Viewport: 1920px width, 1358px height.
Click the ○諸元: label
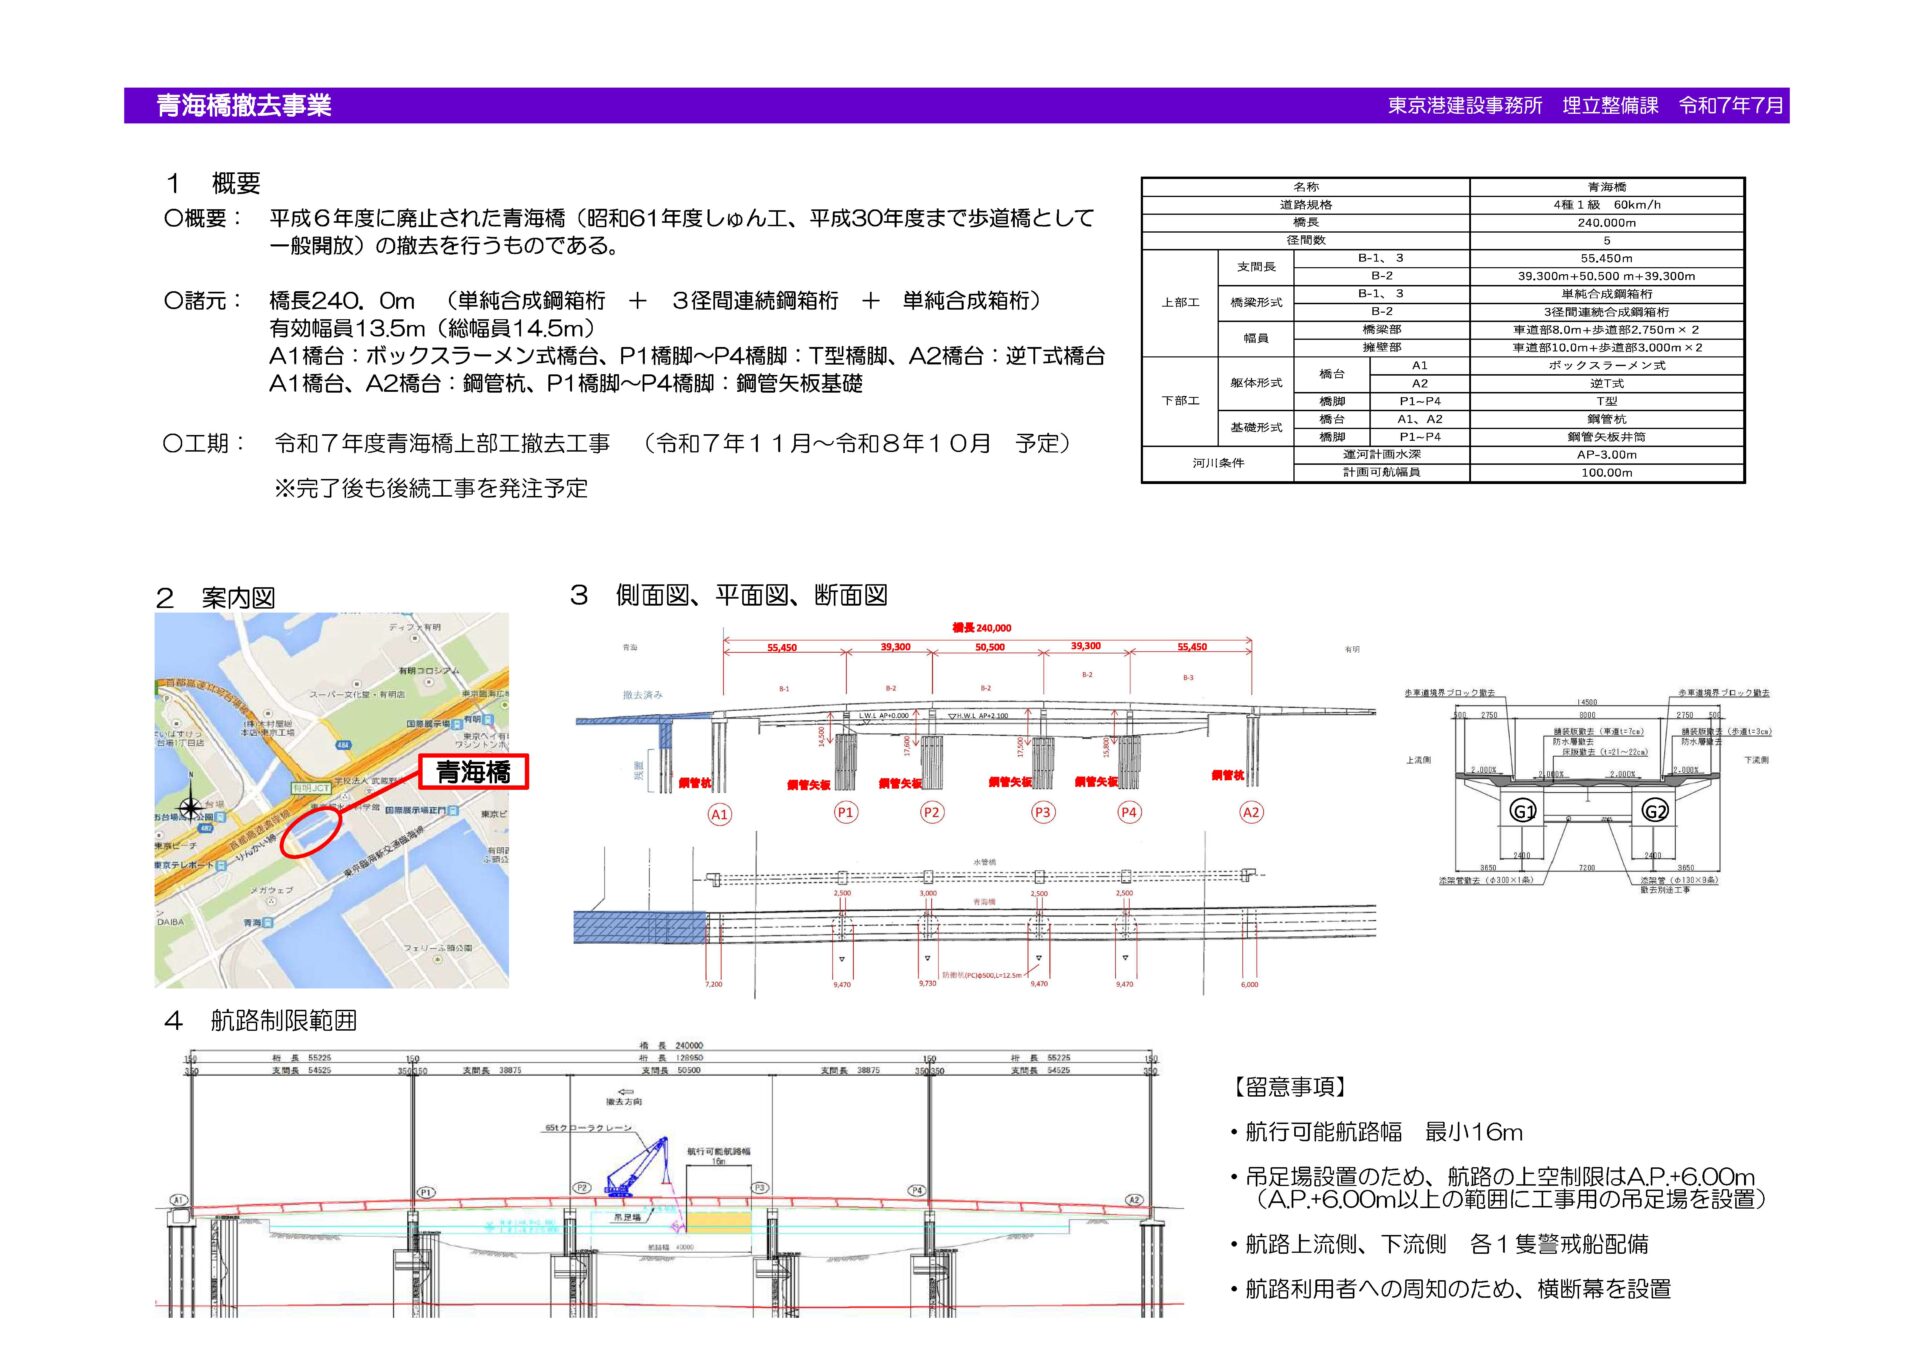(202, 300)
